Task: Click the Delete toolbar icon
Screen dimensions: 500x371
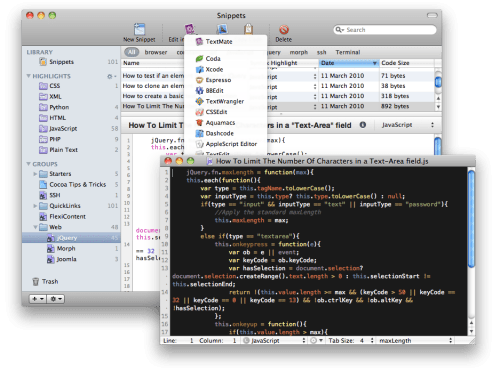Action: [284, 30]
